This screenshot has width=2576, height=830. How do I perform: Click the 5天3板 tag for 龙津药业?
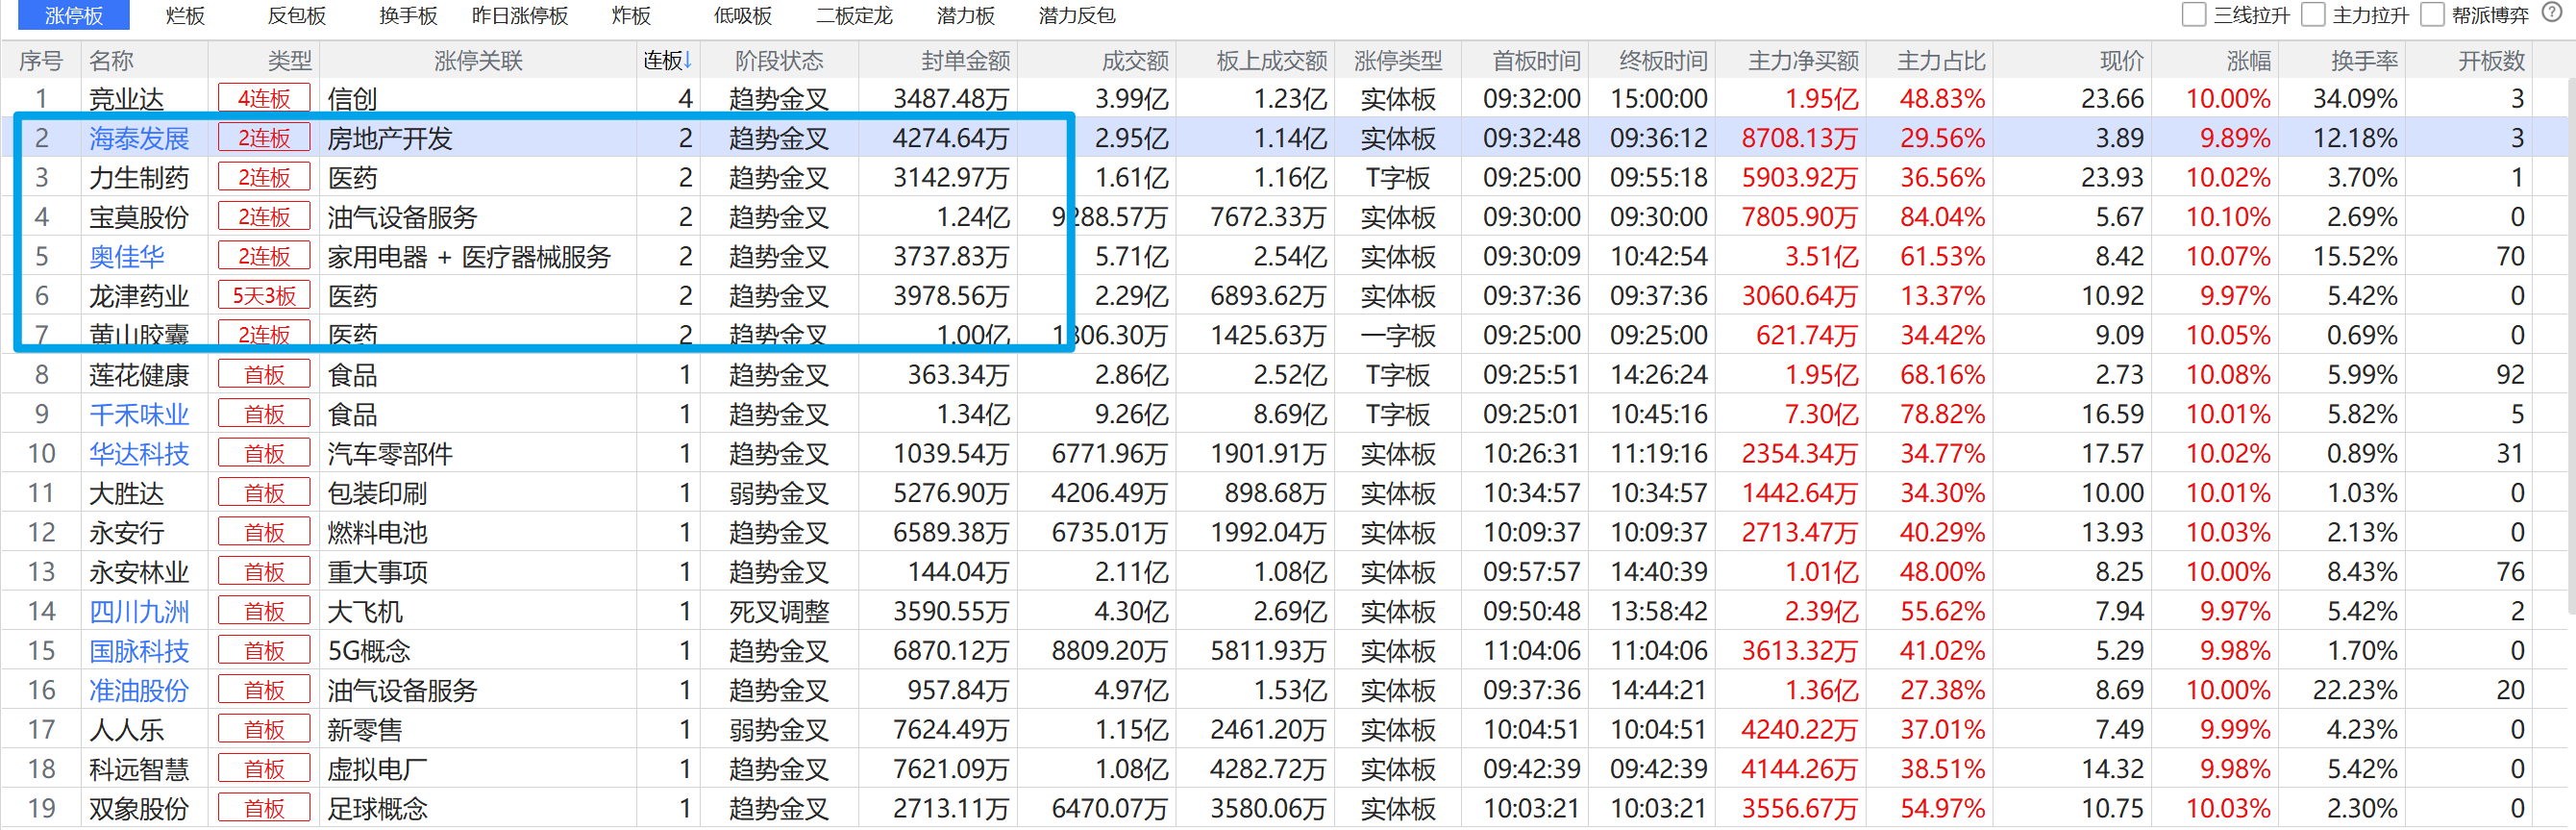264,296
